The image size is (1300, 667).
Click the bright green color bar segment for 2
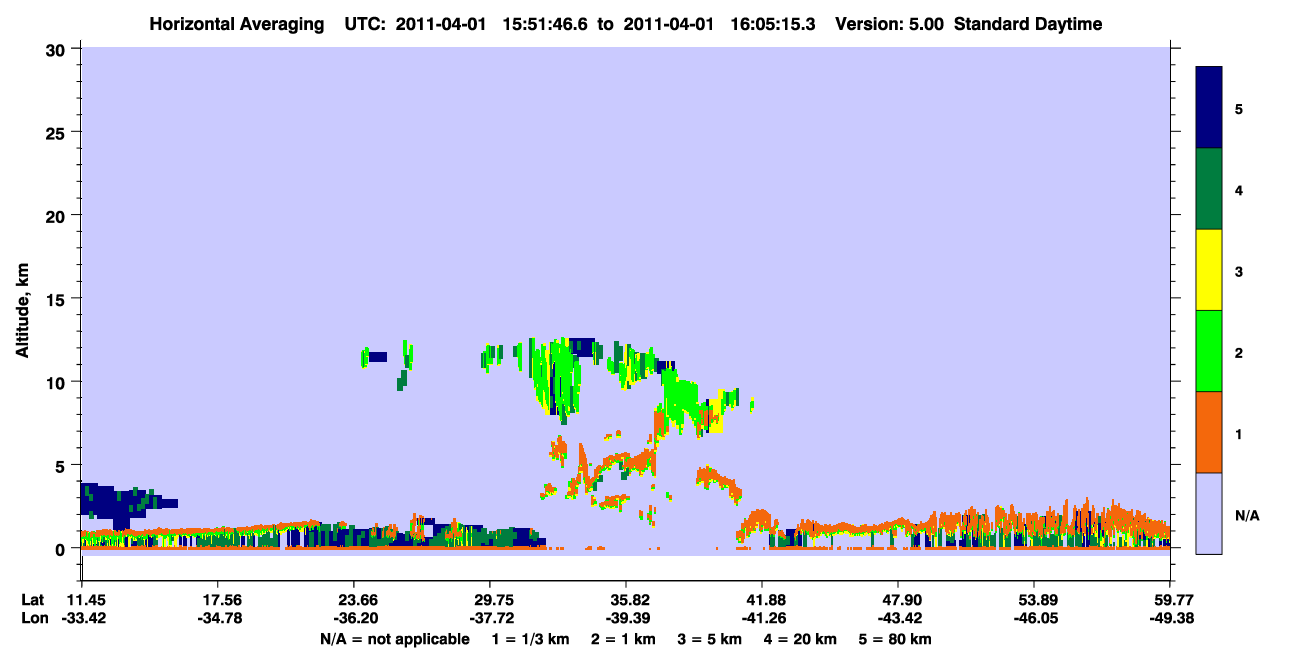1209,351
